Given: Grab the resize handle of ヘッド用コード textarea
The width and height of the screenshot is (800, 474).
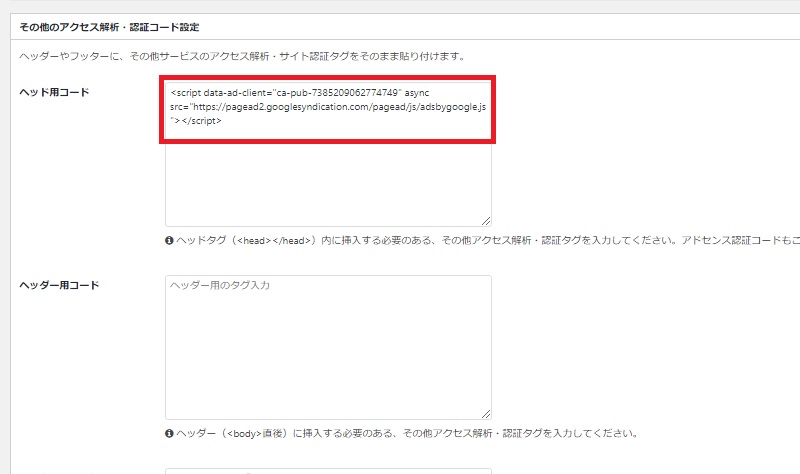Looking at the screenshot, I should pyautogui.click(x=486, y=221).
